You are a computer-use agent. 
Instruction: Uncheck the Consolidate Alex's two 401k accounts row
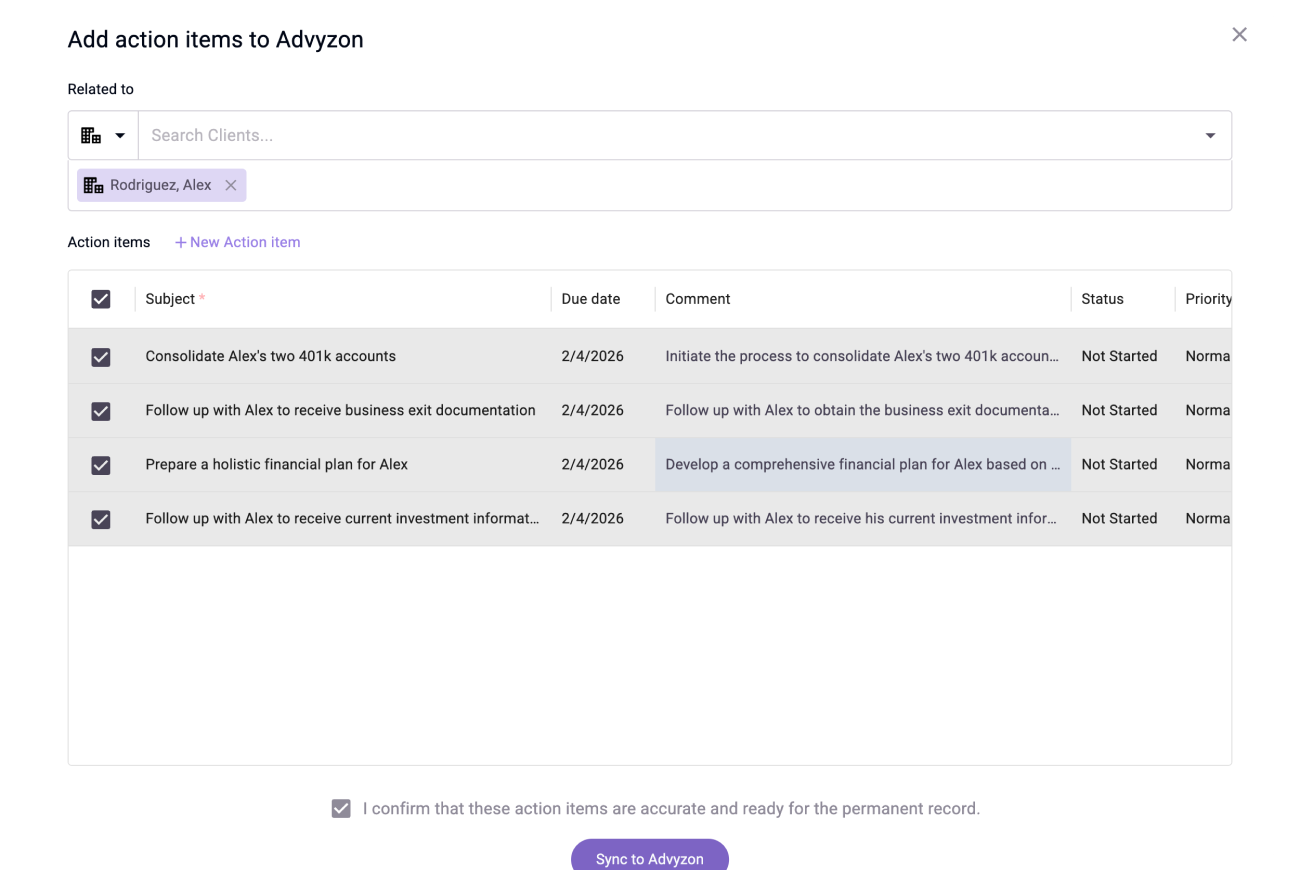101,357
